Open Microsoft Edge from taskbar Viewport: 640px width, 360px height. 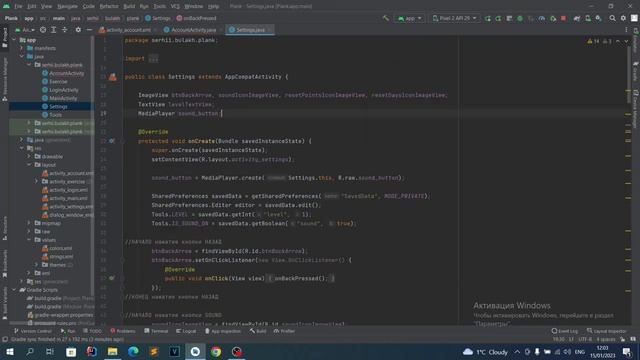(133, 351)
